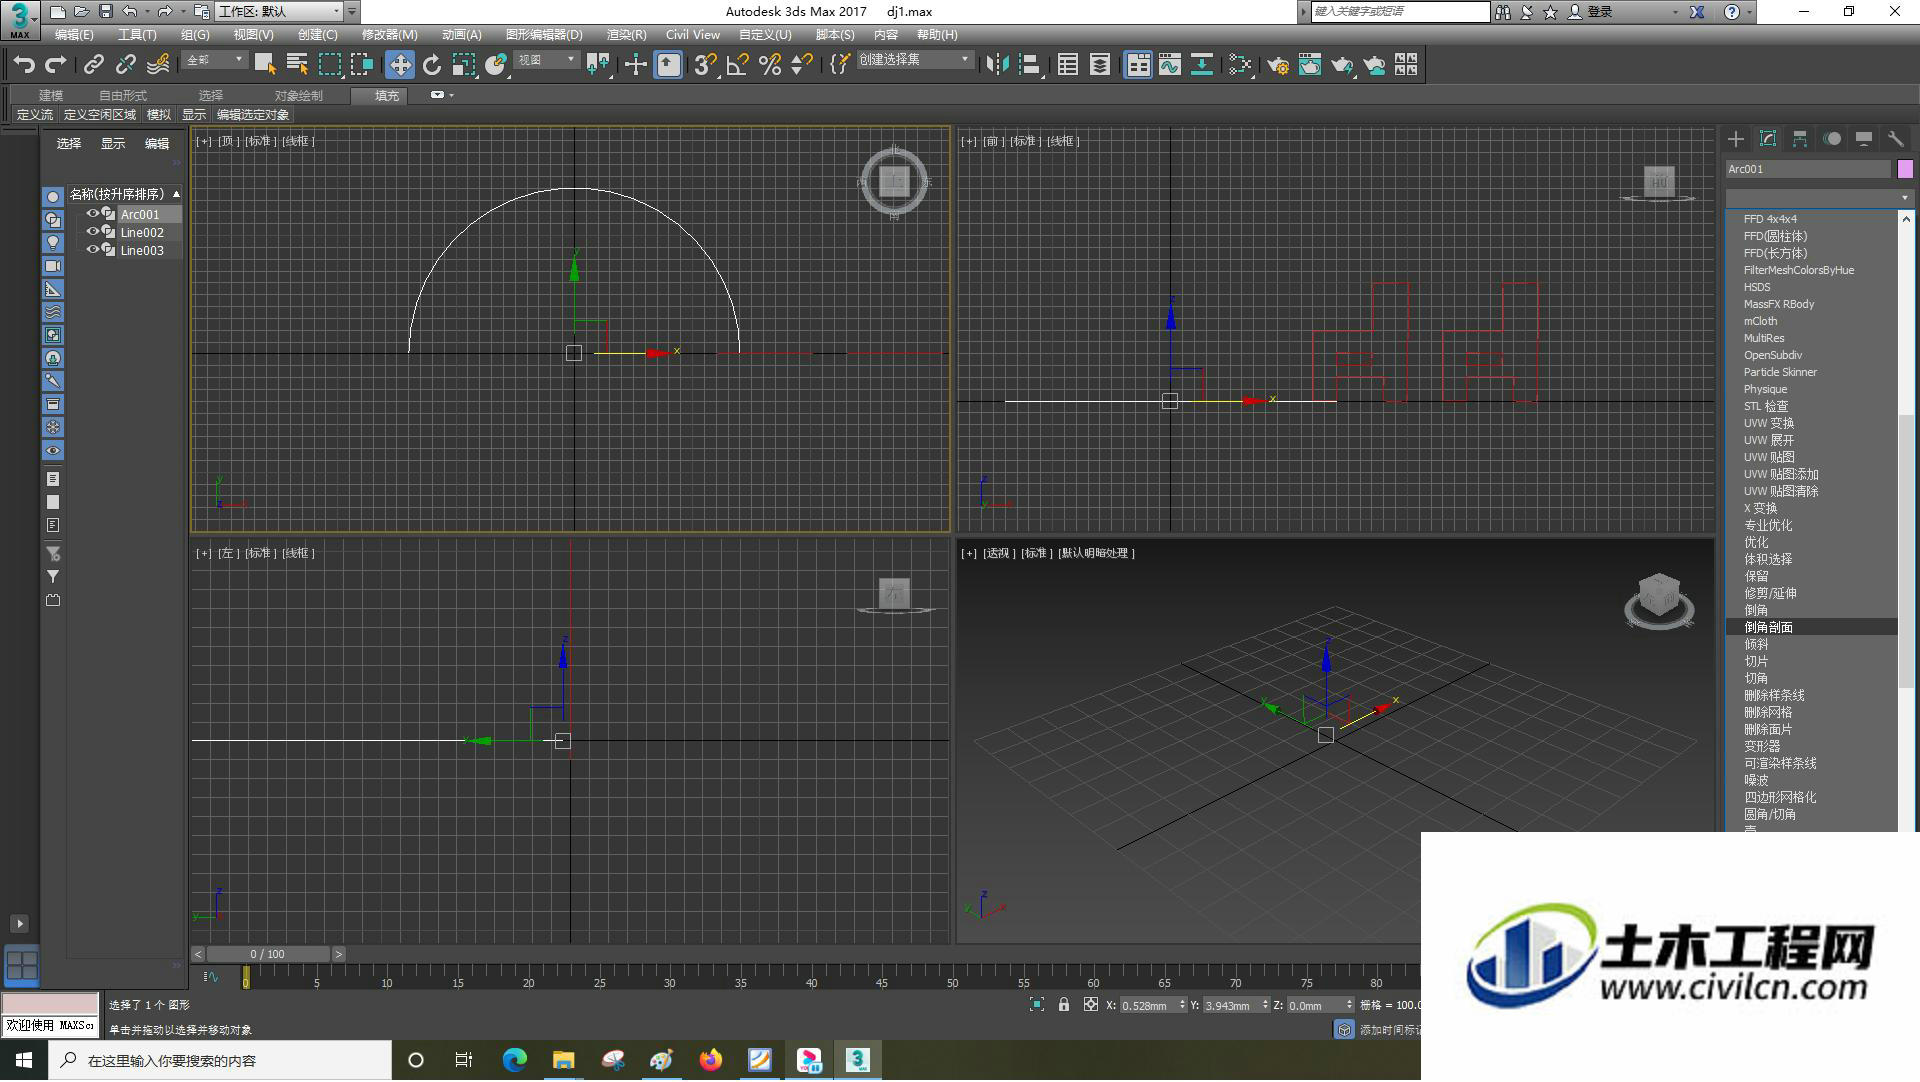This screenshot has height=1082, width=1920.
Task: Open the 工作区: 默认 workspace dropdown
Action: coord(280,12)
